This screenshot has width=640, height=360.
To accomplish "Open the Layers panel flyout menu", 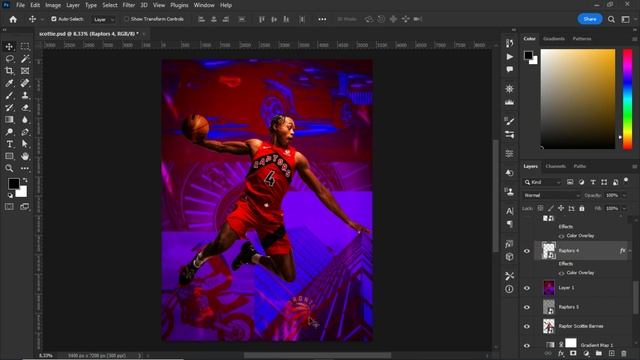I will (635, 167).
